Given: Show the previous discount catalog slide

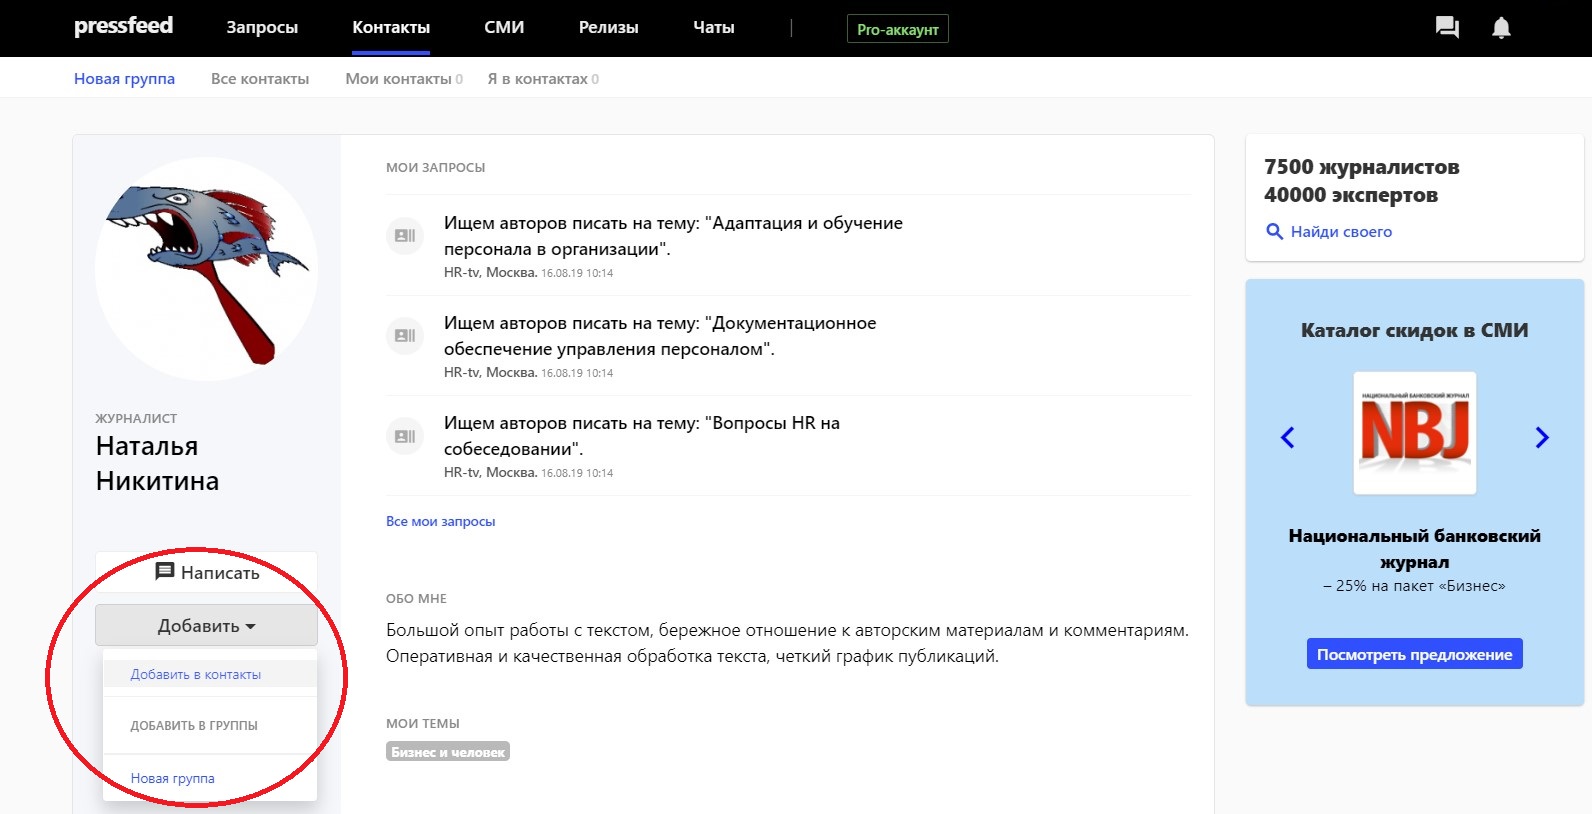Looking at the screenshot, I should point(1288,437).
